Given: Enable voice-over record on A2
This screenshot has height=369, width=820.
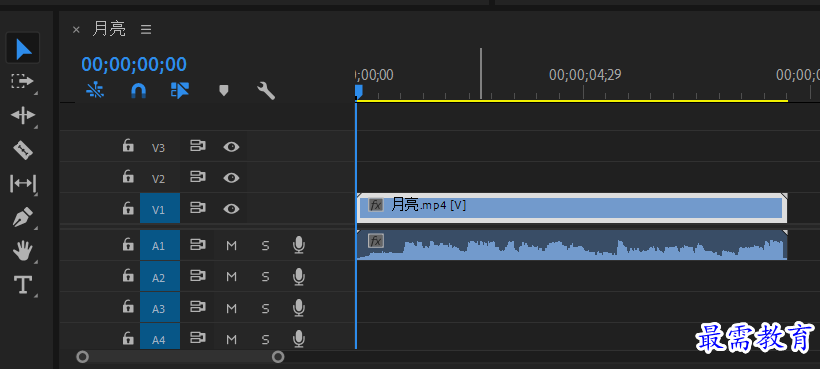Looking at the screenshot, I should (299, 276).
